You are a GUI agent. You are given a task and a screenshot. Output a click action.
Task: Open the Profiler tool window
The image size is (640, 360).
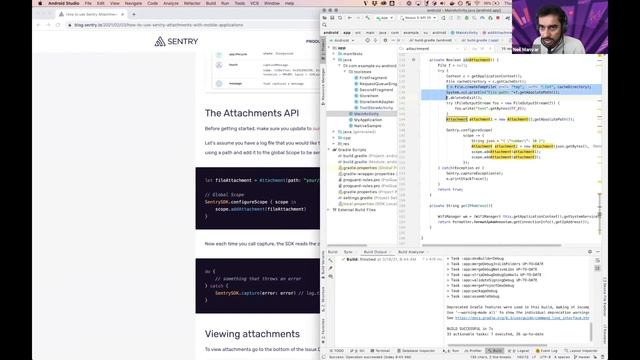click(x=473, y=351)
